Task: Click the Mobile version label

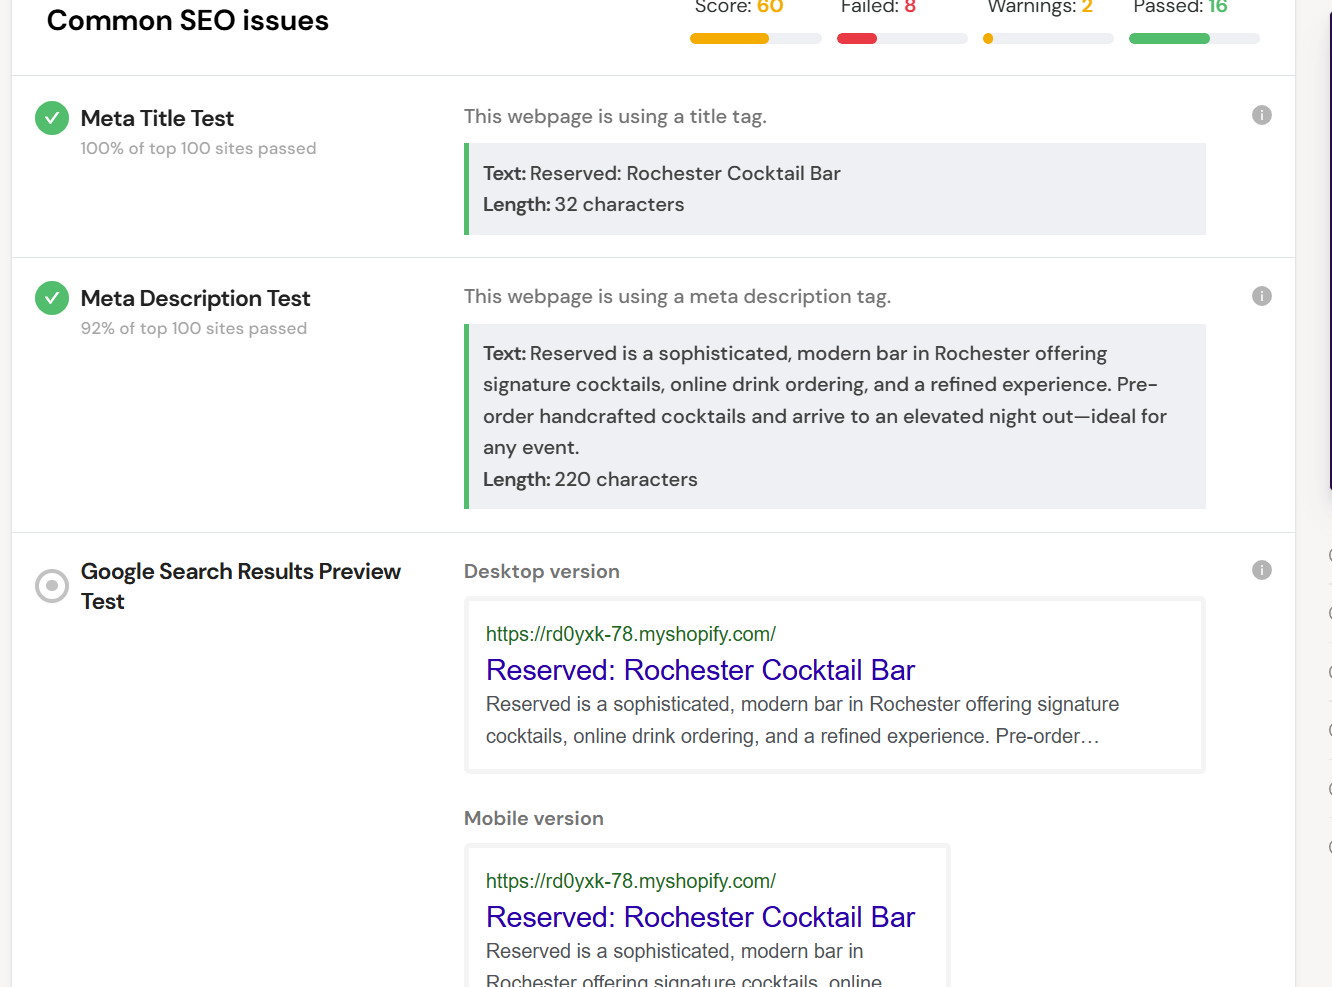Action: point(534,818)
